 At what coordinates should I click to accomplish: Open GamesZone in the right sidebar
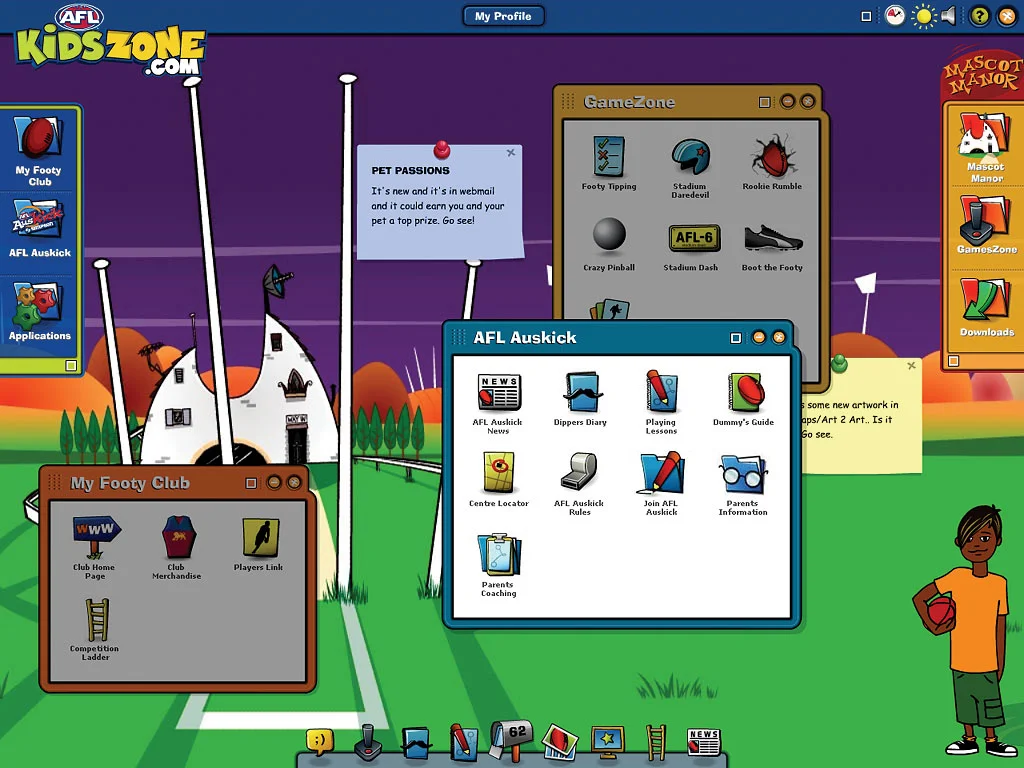987,225
